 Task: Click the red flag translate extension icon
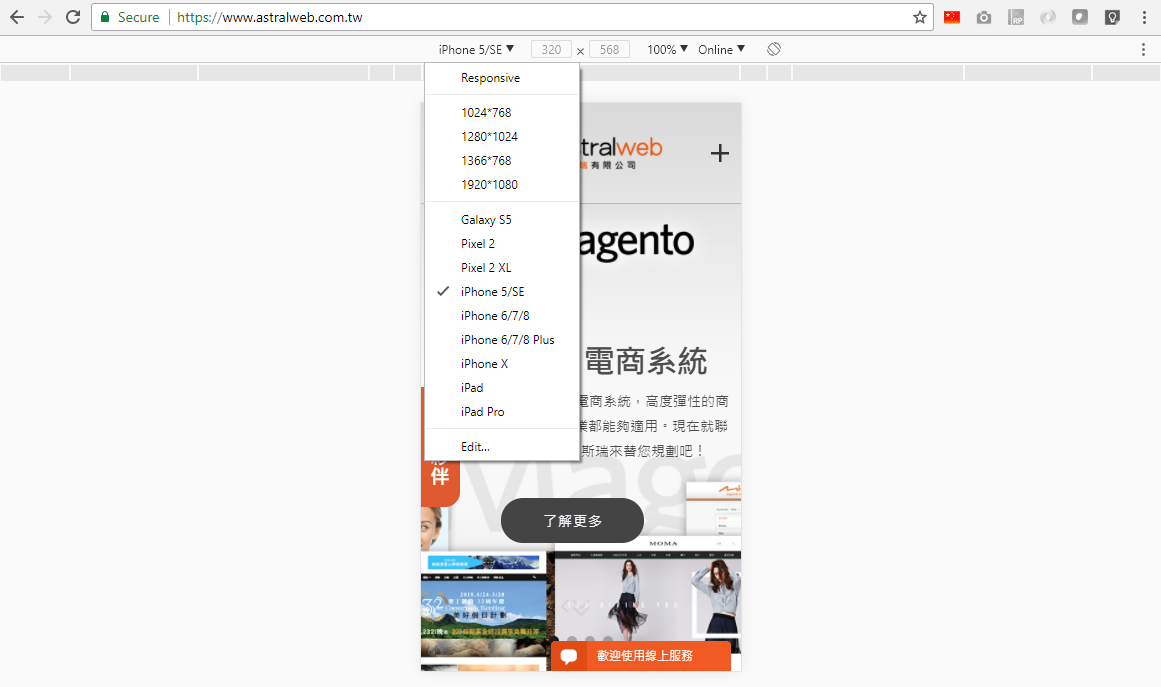coord(951,17)
